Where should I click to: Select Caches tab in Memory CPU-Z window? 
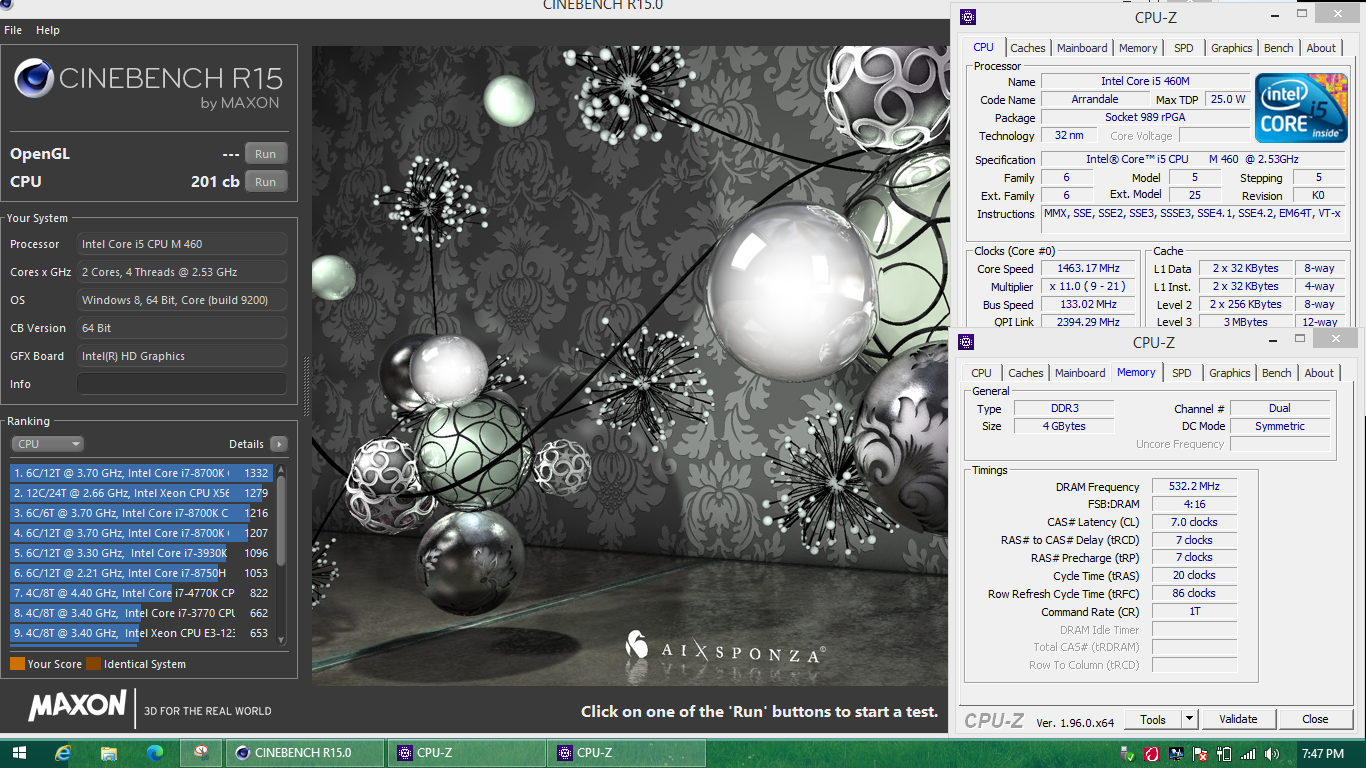coord(1025,373)
